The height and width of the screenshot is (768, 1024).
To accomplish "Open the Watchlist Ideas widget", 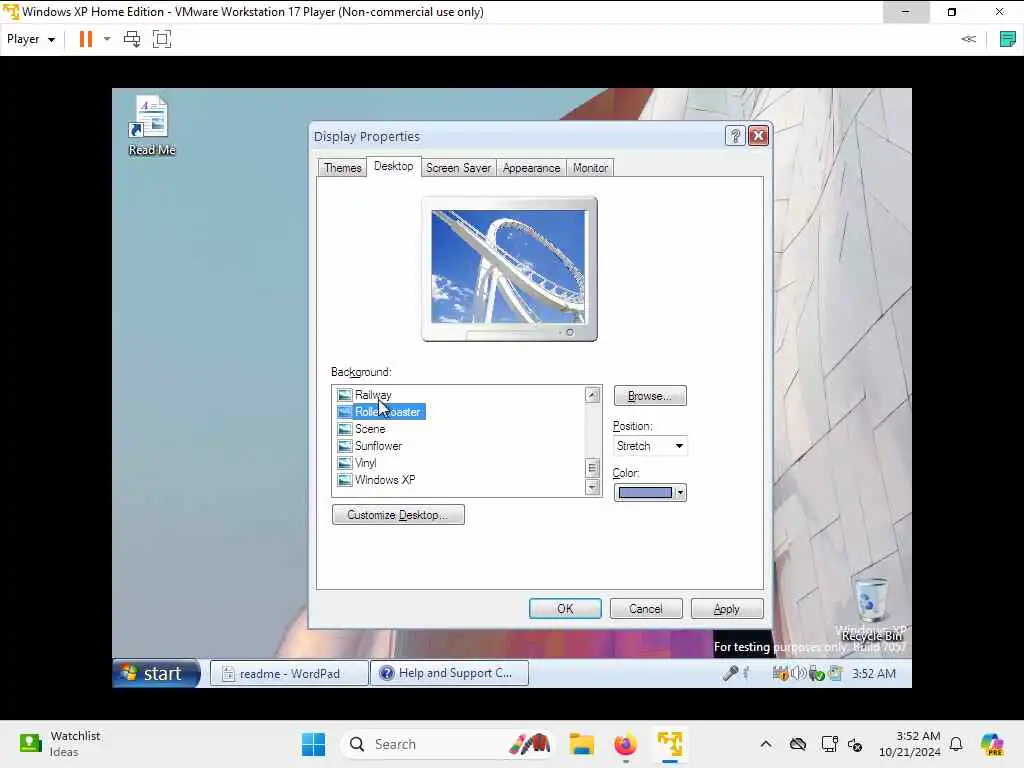I will pos(60,744).
